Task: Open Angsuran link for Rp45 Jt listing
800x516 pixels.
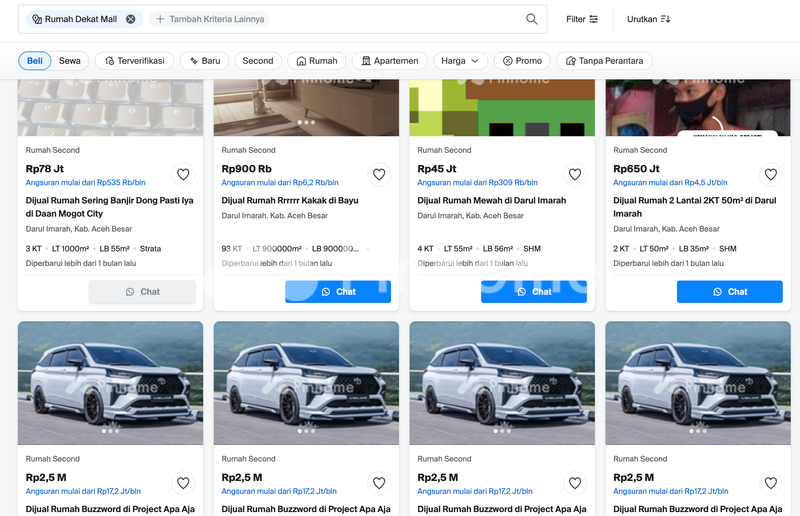Action: (477, 183)
